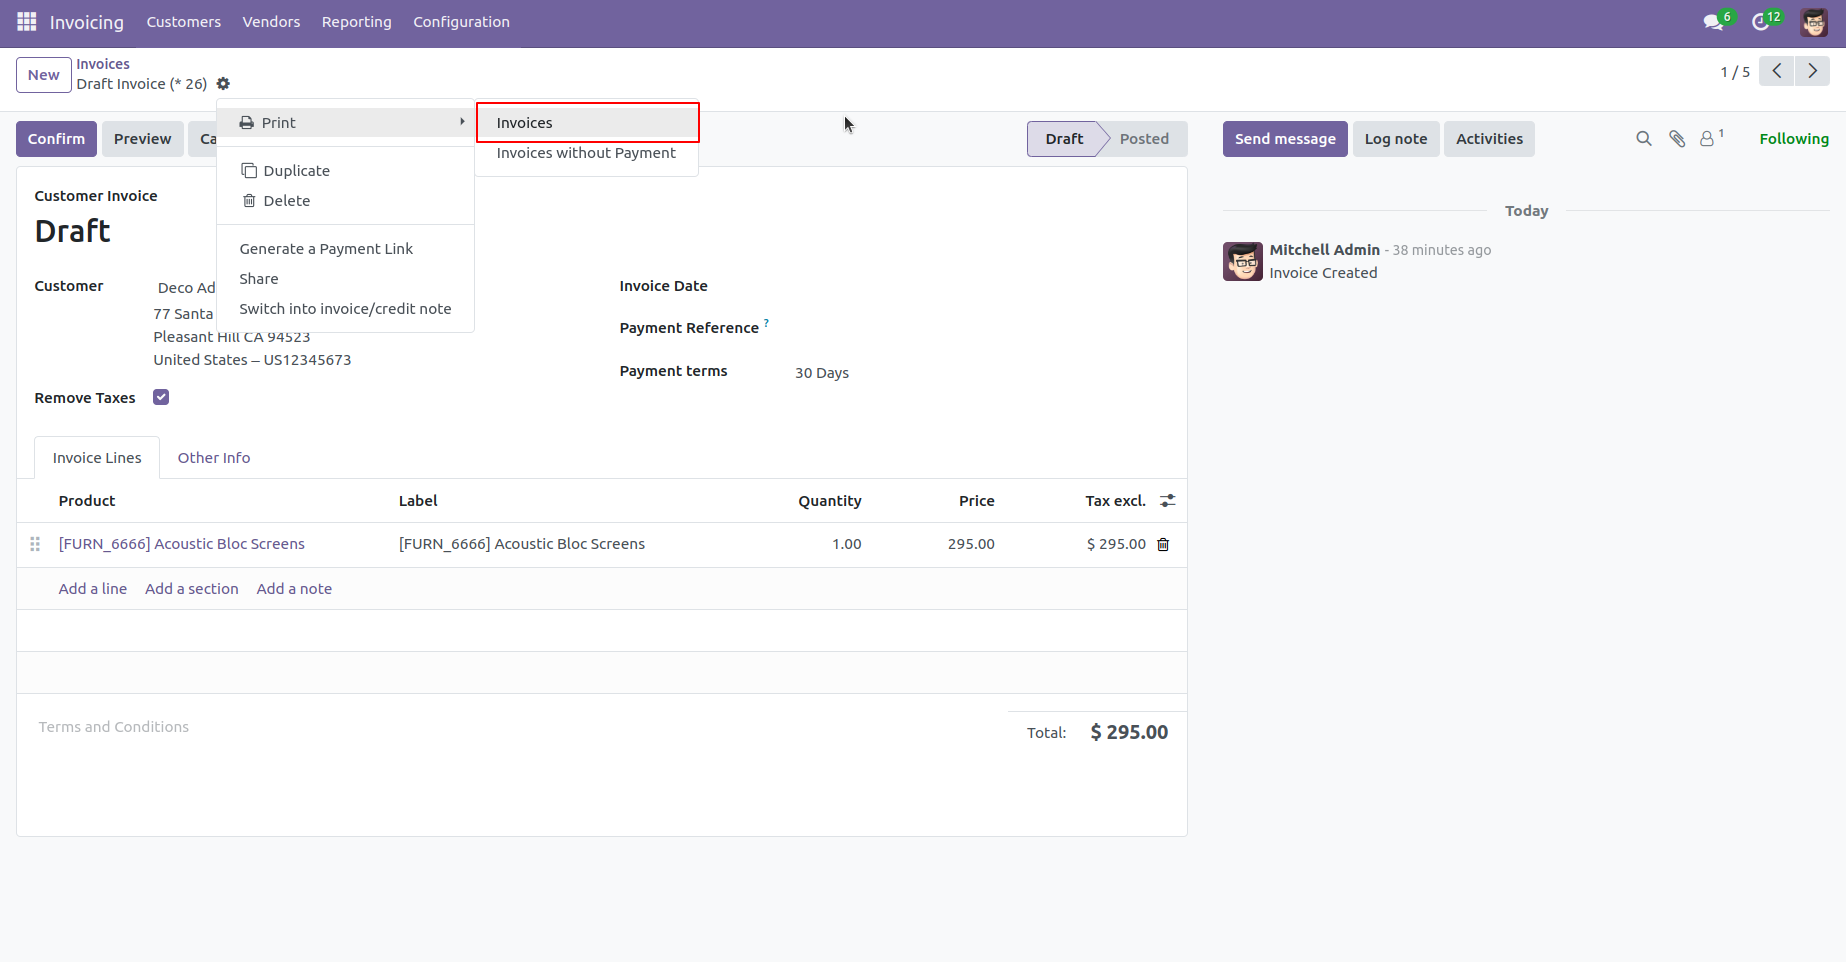The image size is (1846, 962).
Task: Open the messages notifications icon
Action: (x=1715, y=20)
